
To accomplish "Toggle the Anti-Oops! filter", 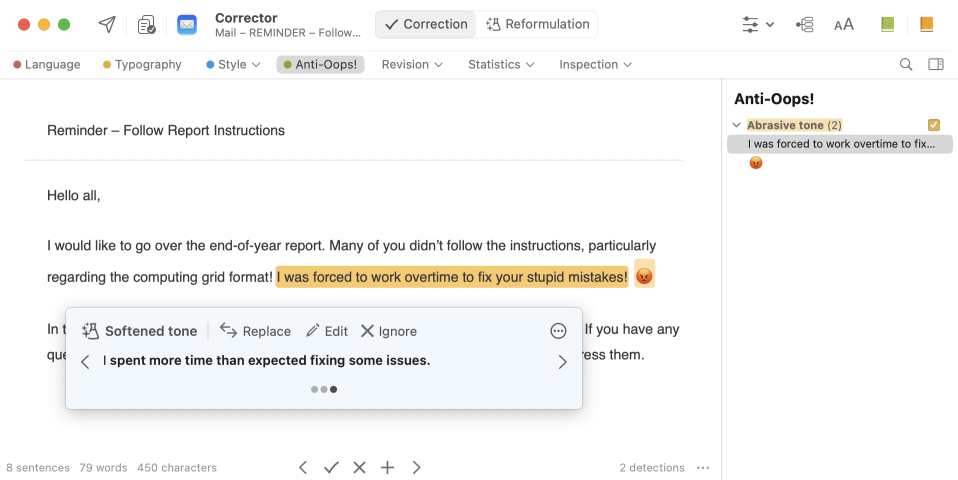I will tap(320, 64).
